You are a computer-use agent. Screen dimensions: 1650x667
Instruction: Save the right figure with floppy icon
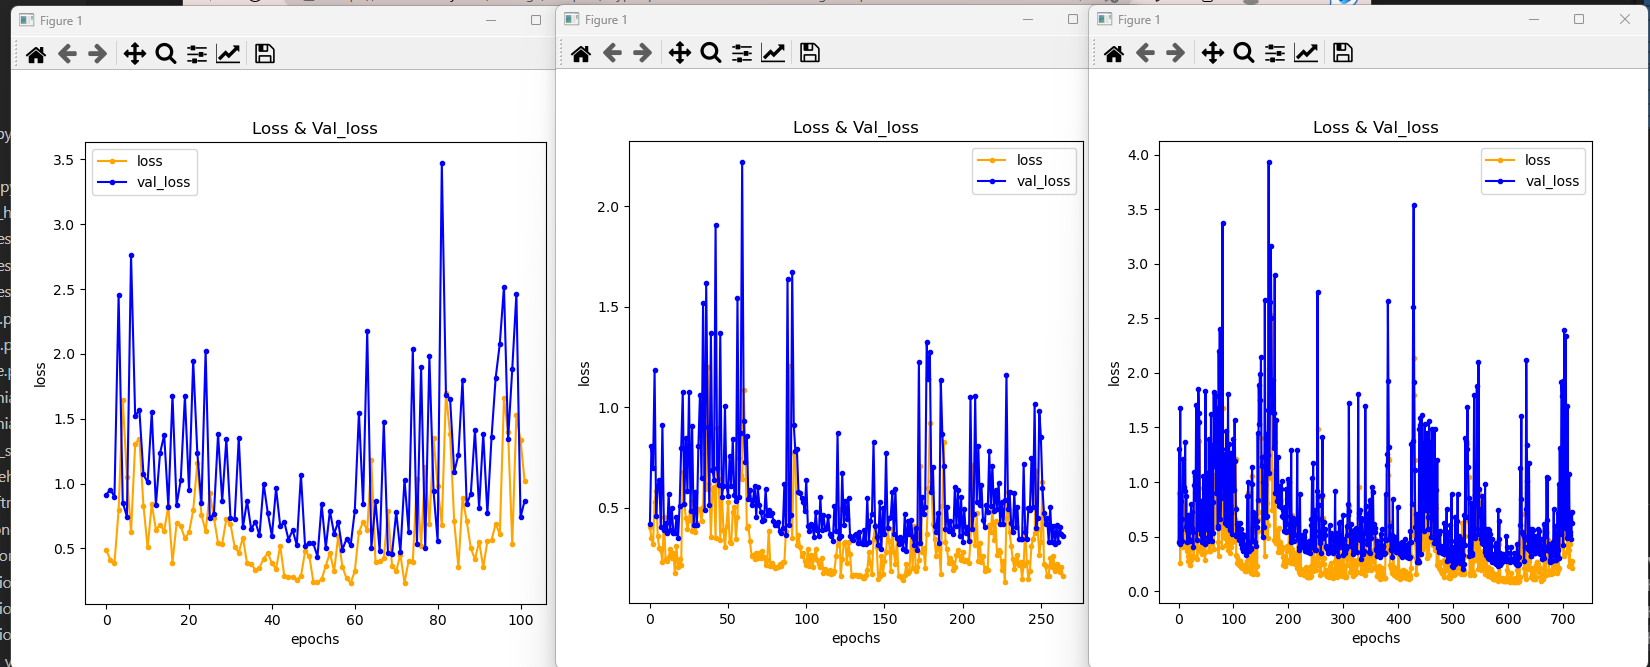point(1343,53)
